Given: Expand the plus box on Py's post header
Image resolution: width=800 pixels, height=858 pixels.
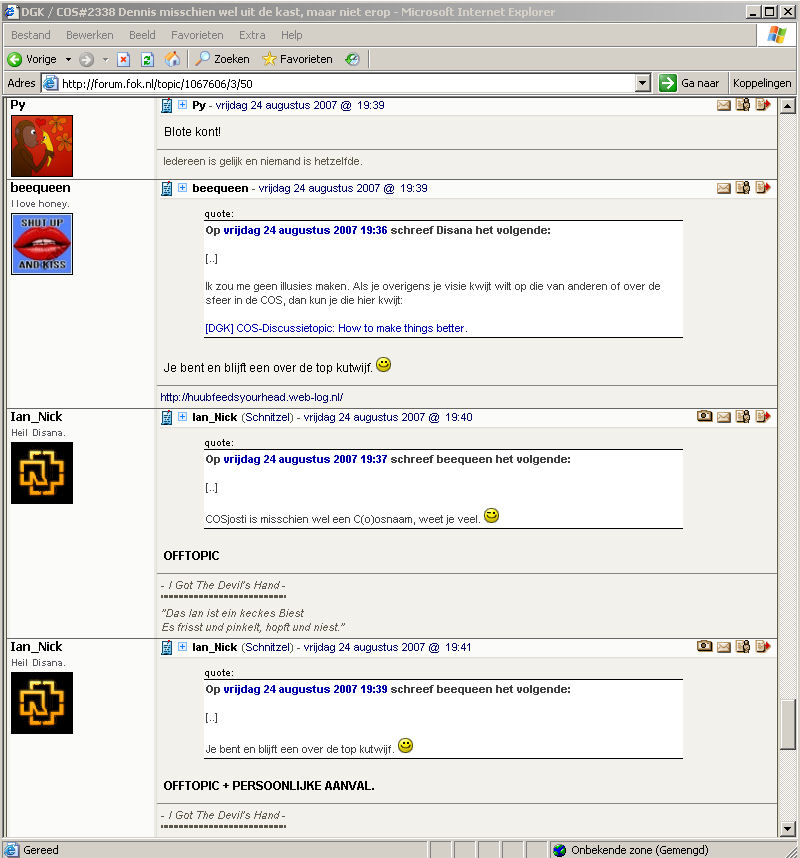Looking at the screenshot, I should 183,105.
